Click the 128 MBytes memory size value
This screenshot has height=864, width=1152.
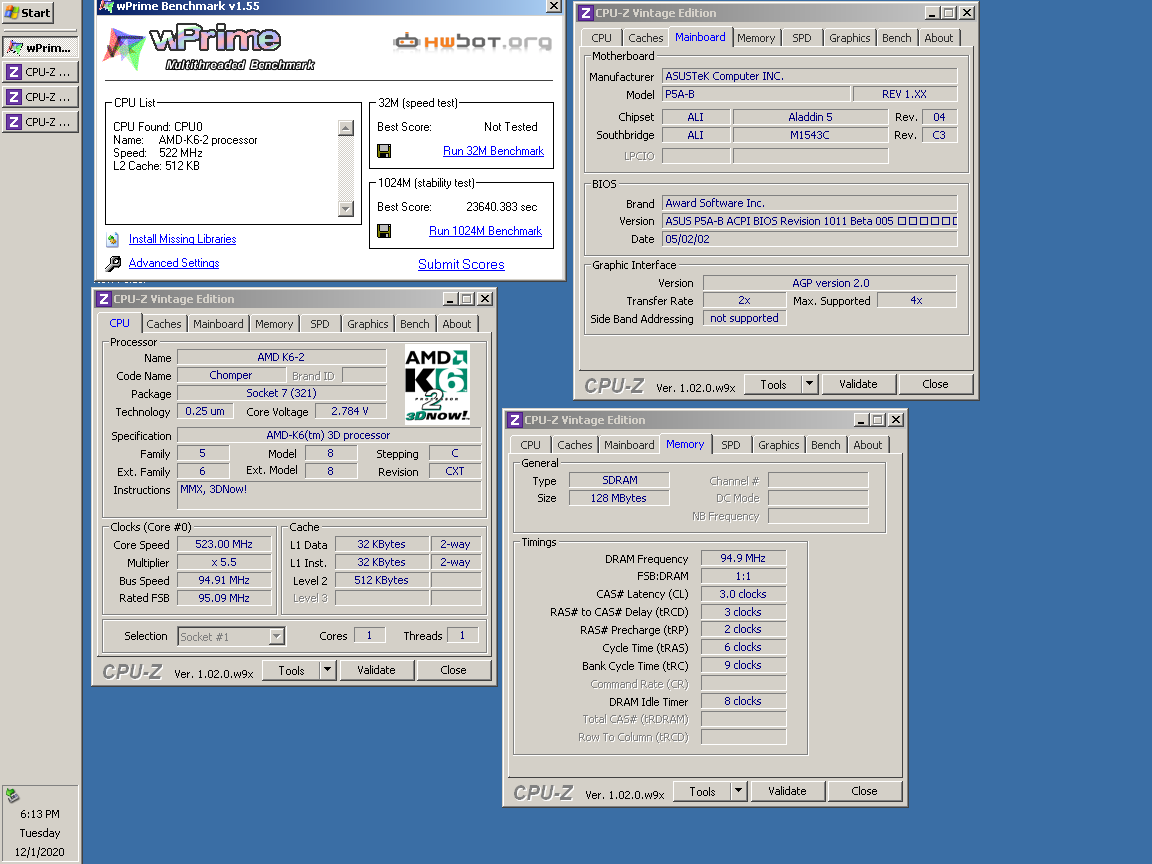(619, 498)
